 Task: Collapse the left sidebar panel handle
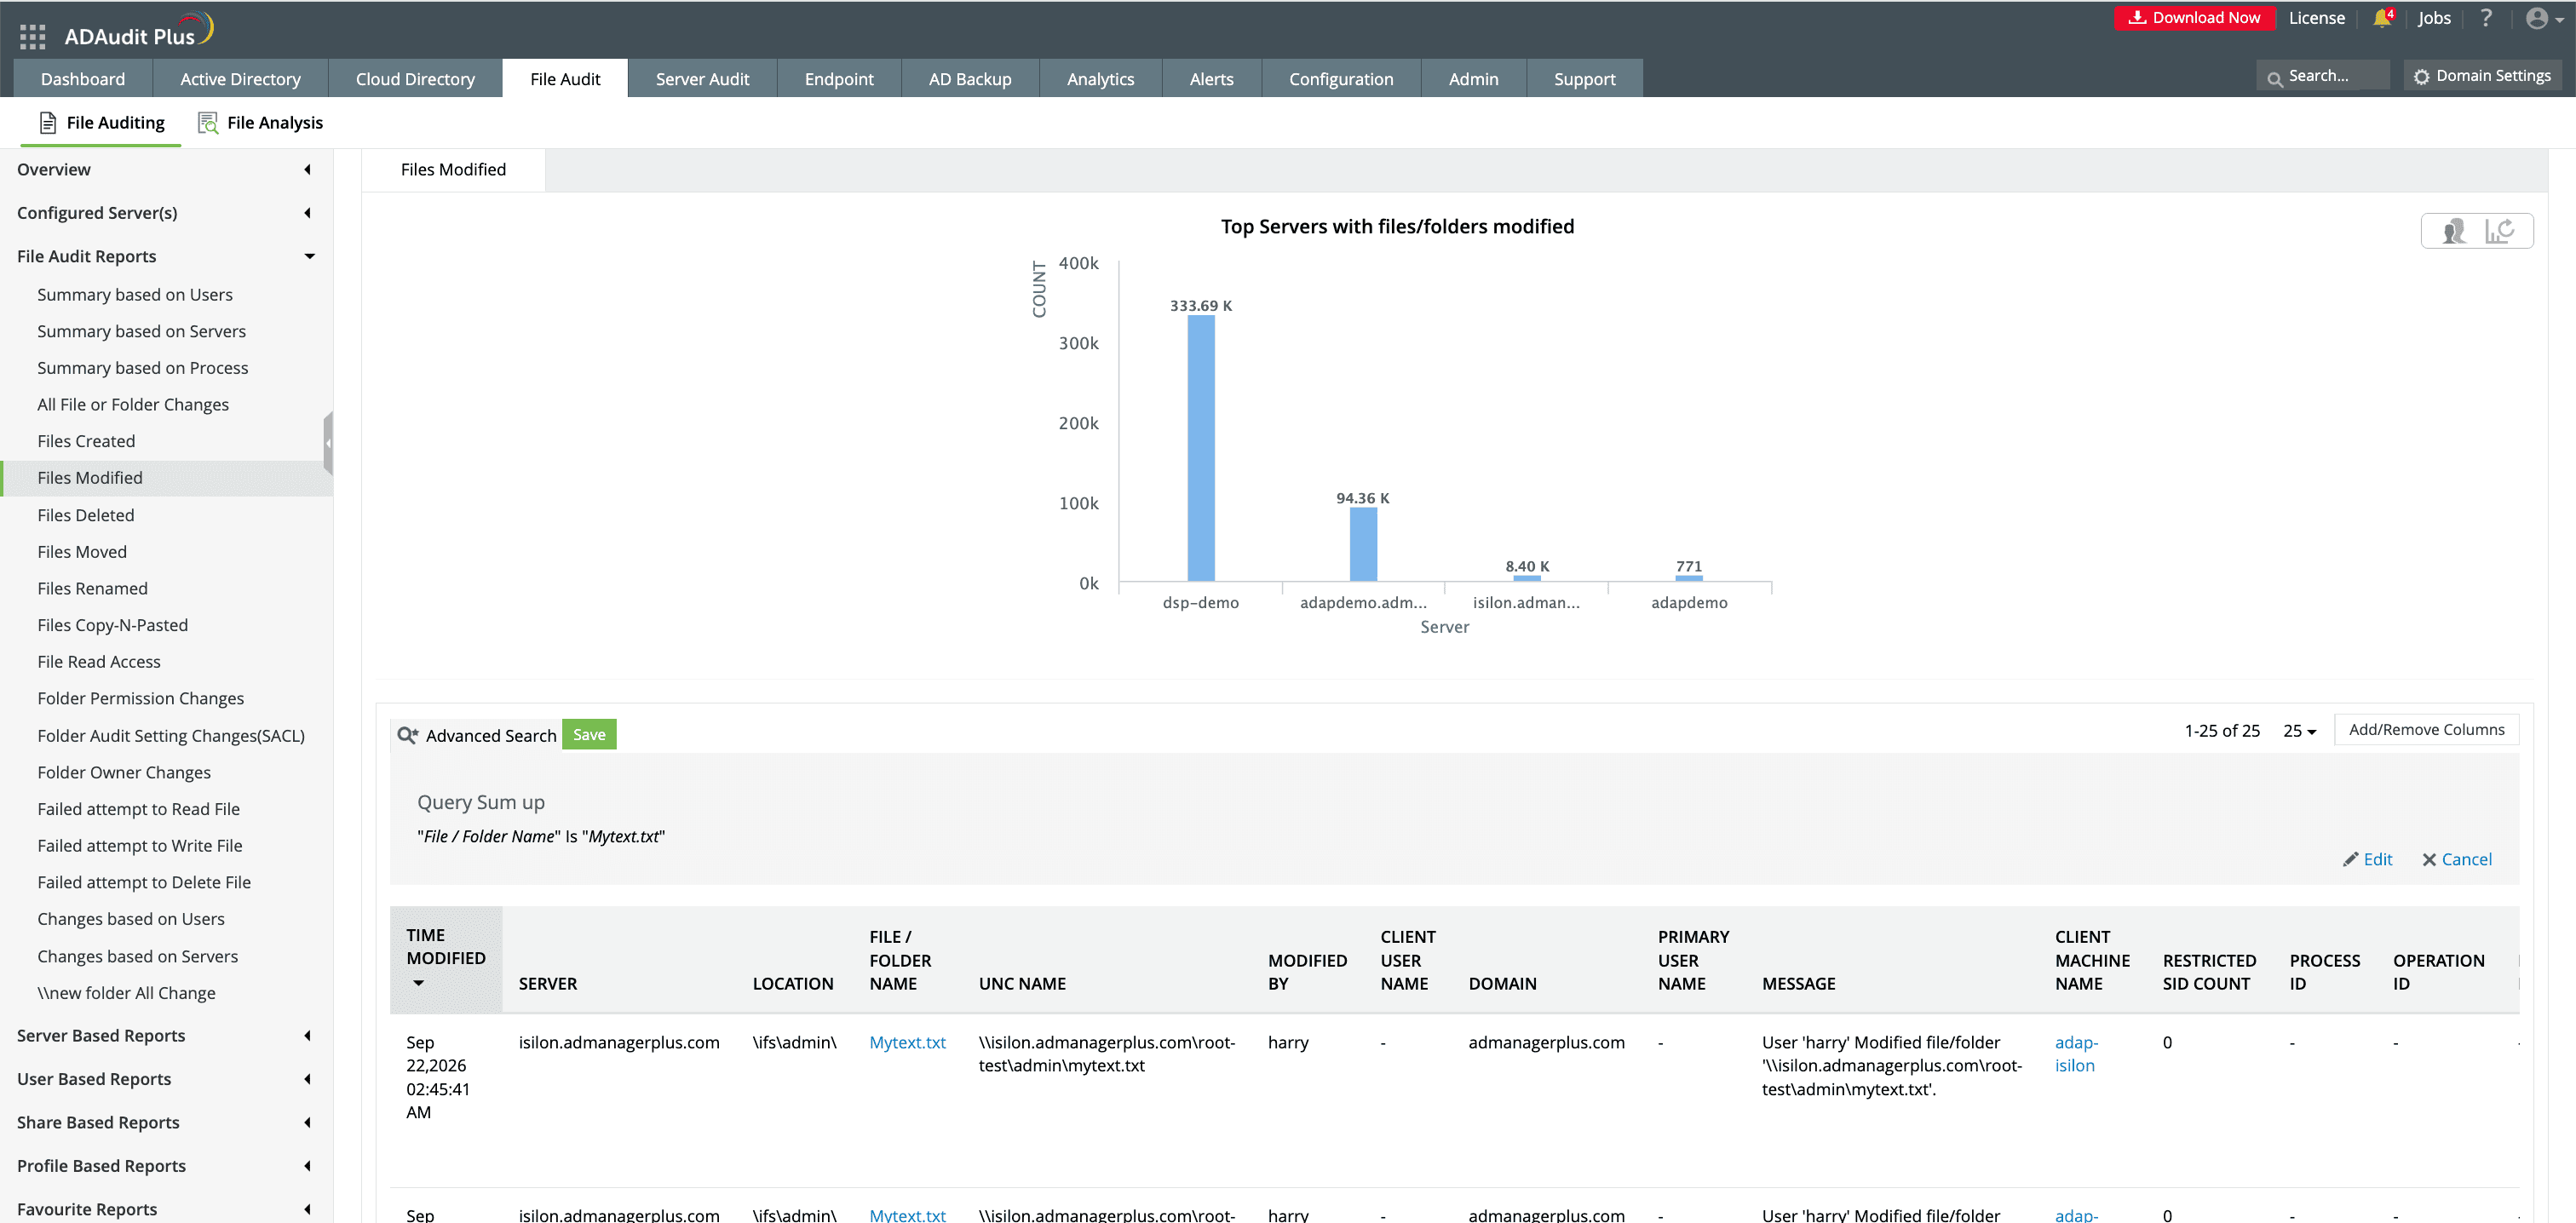(328, 443)
